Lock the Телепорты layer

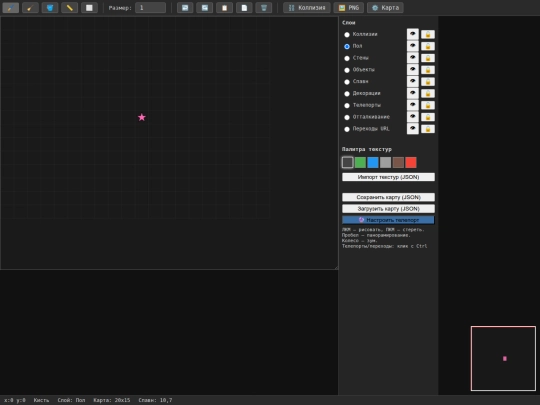[x=428, y=105]
